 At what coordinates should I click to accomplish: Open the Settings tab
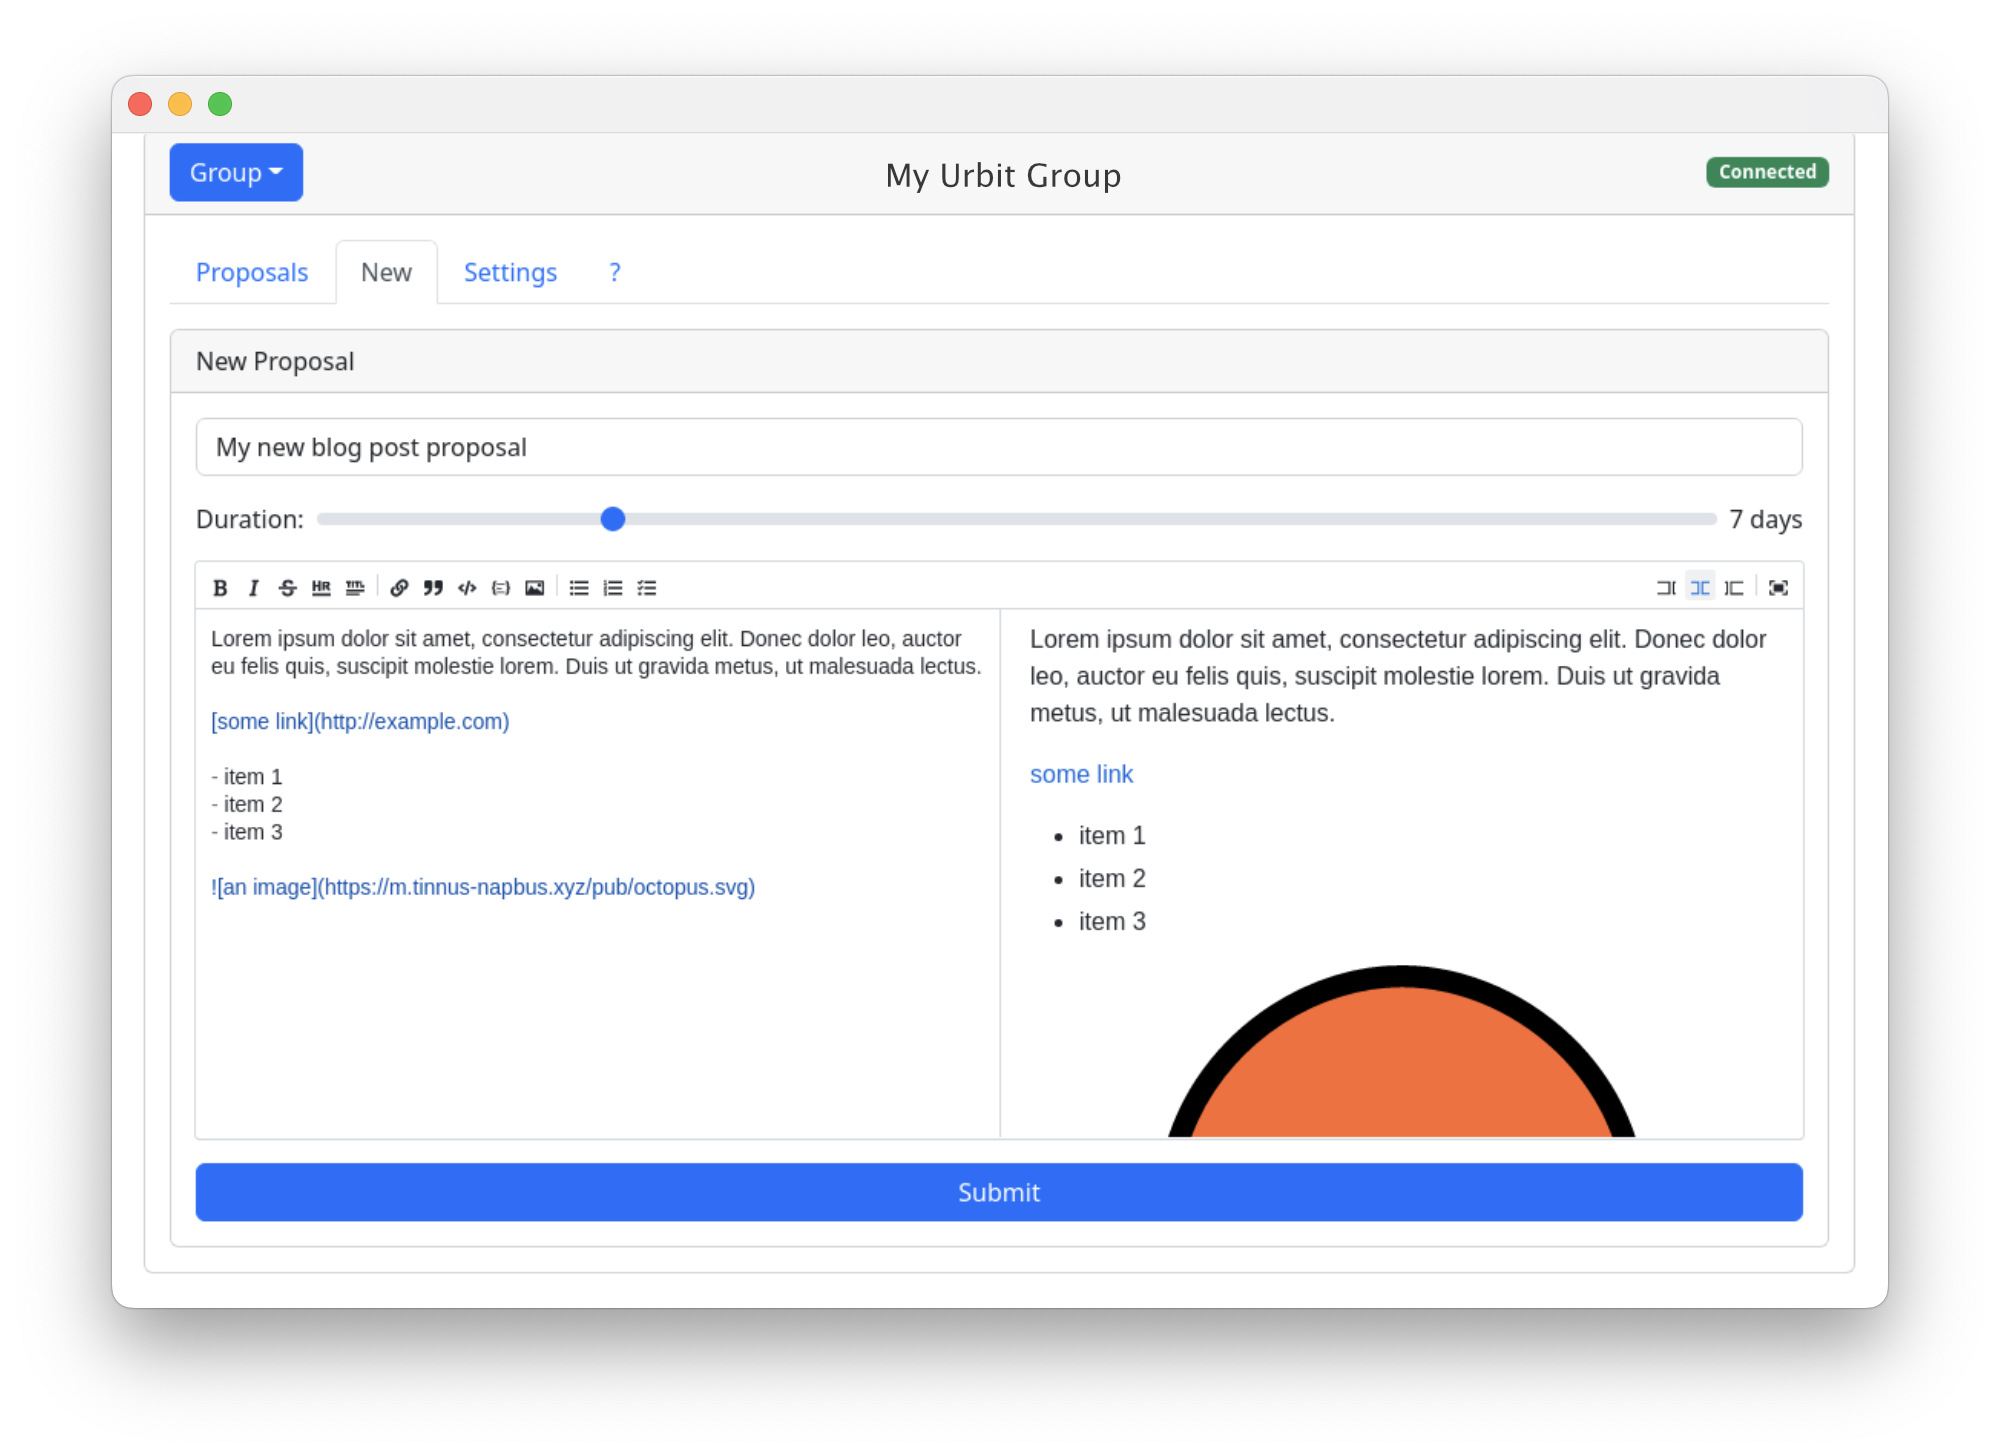pyautogui.click(x=510, y=272)
